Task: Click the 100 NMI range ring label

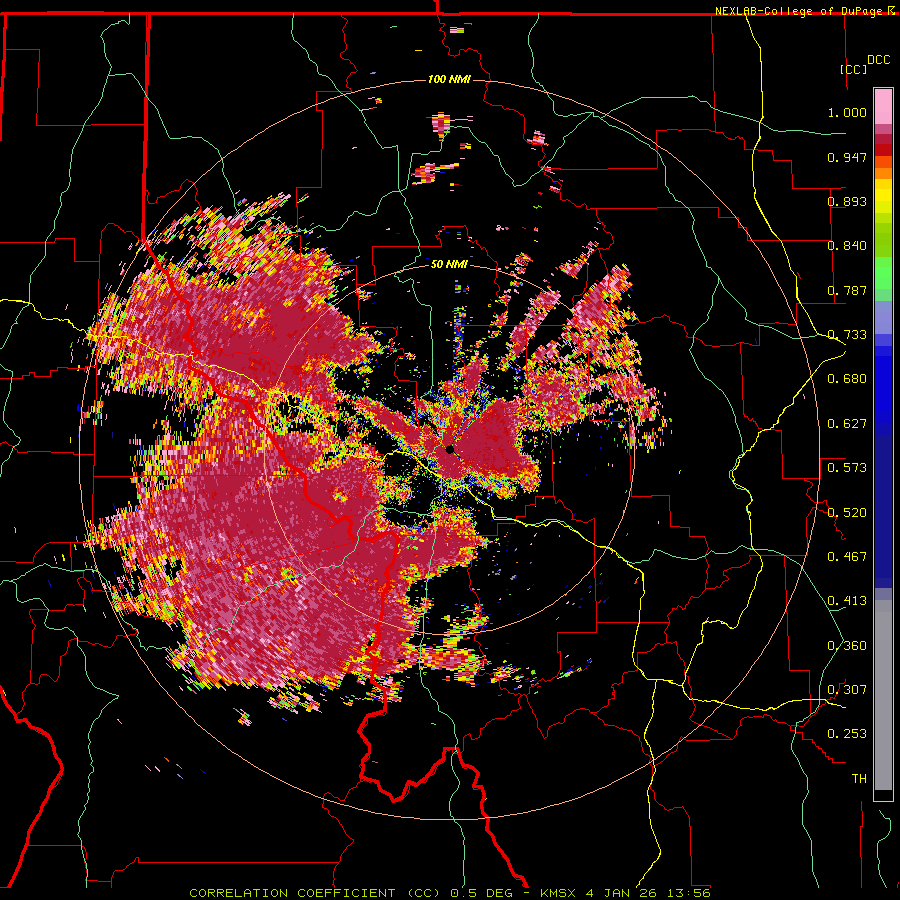Action: tap(449, 79)
